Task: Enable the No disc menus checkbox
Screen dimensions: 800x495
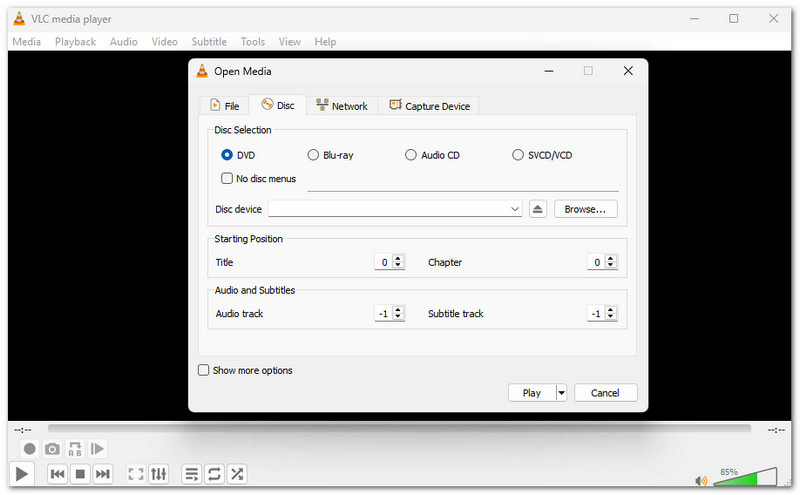Action: point(227,178)
